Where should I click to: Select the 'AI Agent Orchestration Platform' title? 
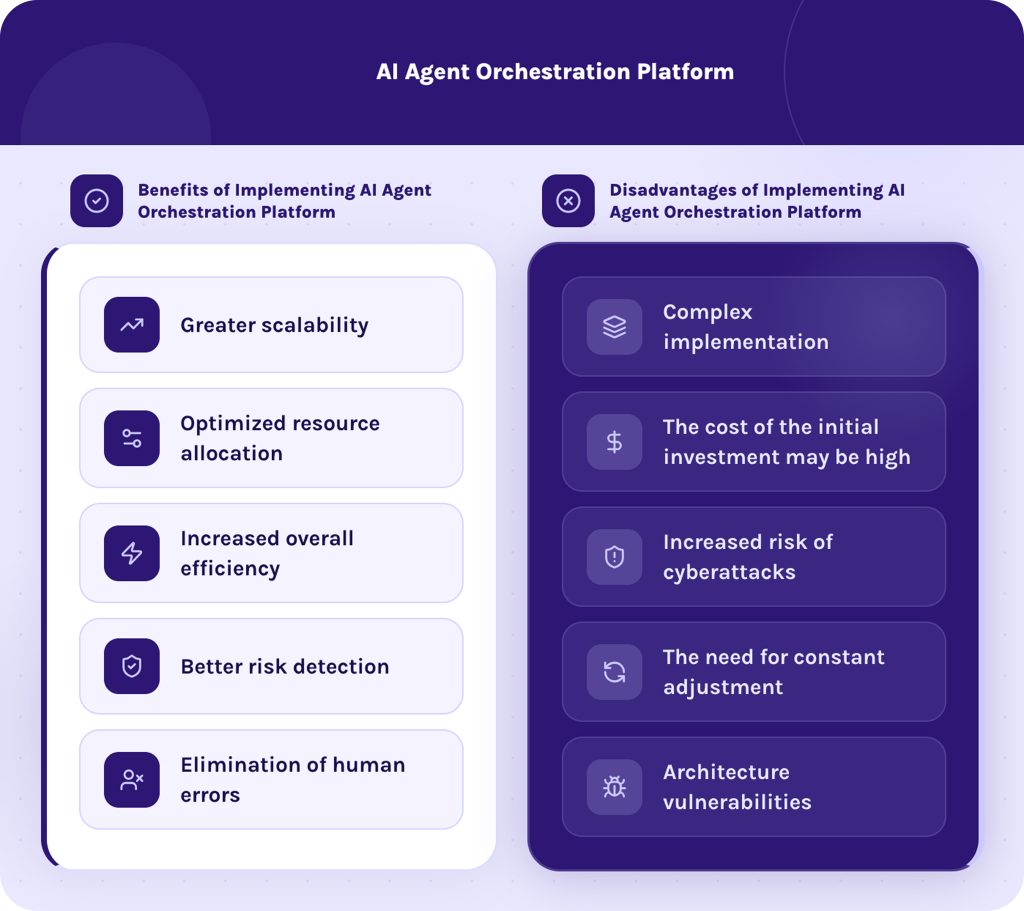555,72
